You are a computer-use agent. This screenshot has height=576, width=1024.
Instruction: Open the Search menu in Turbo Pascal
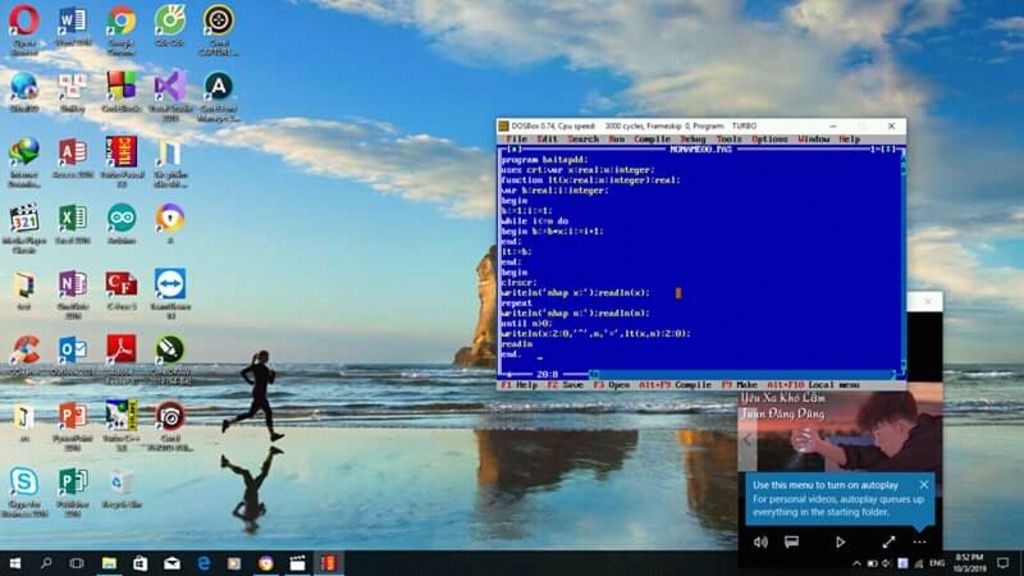(x=583, y=139)
